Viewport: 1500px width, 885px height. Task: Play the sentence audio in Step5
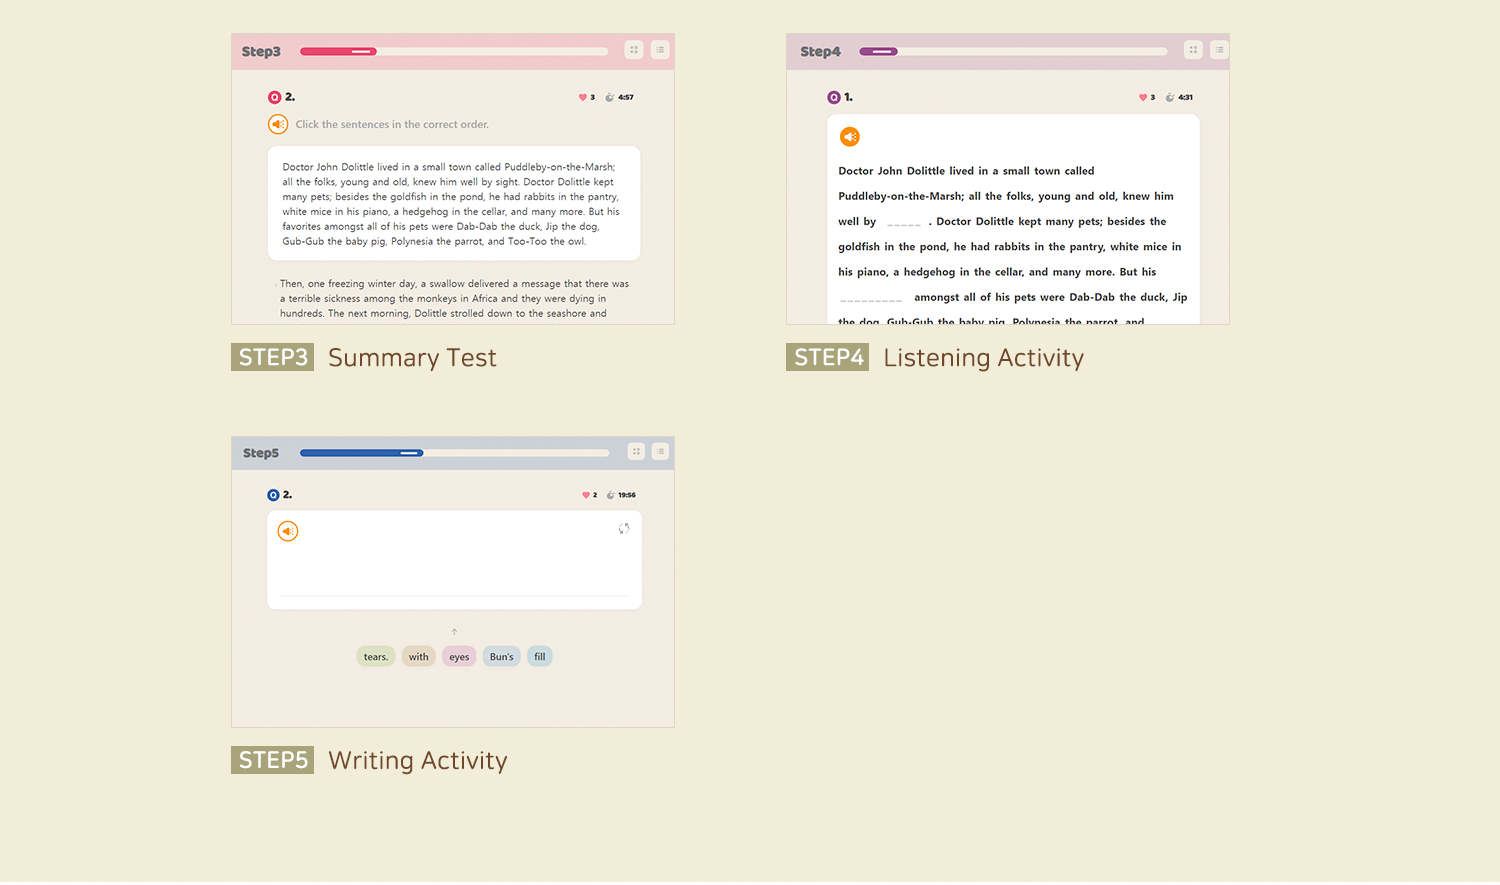pos(288,531)
